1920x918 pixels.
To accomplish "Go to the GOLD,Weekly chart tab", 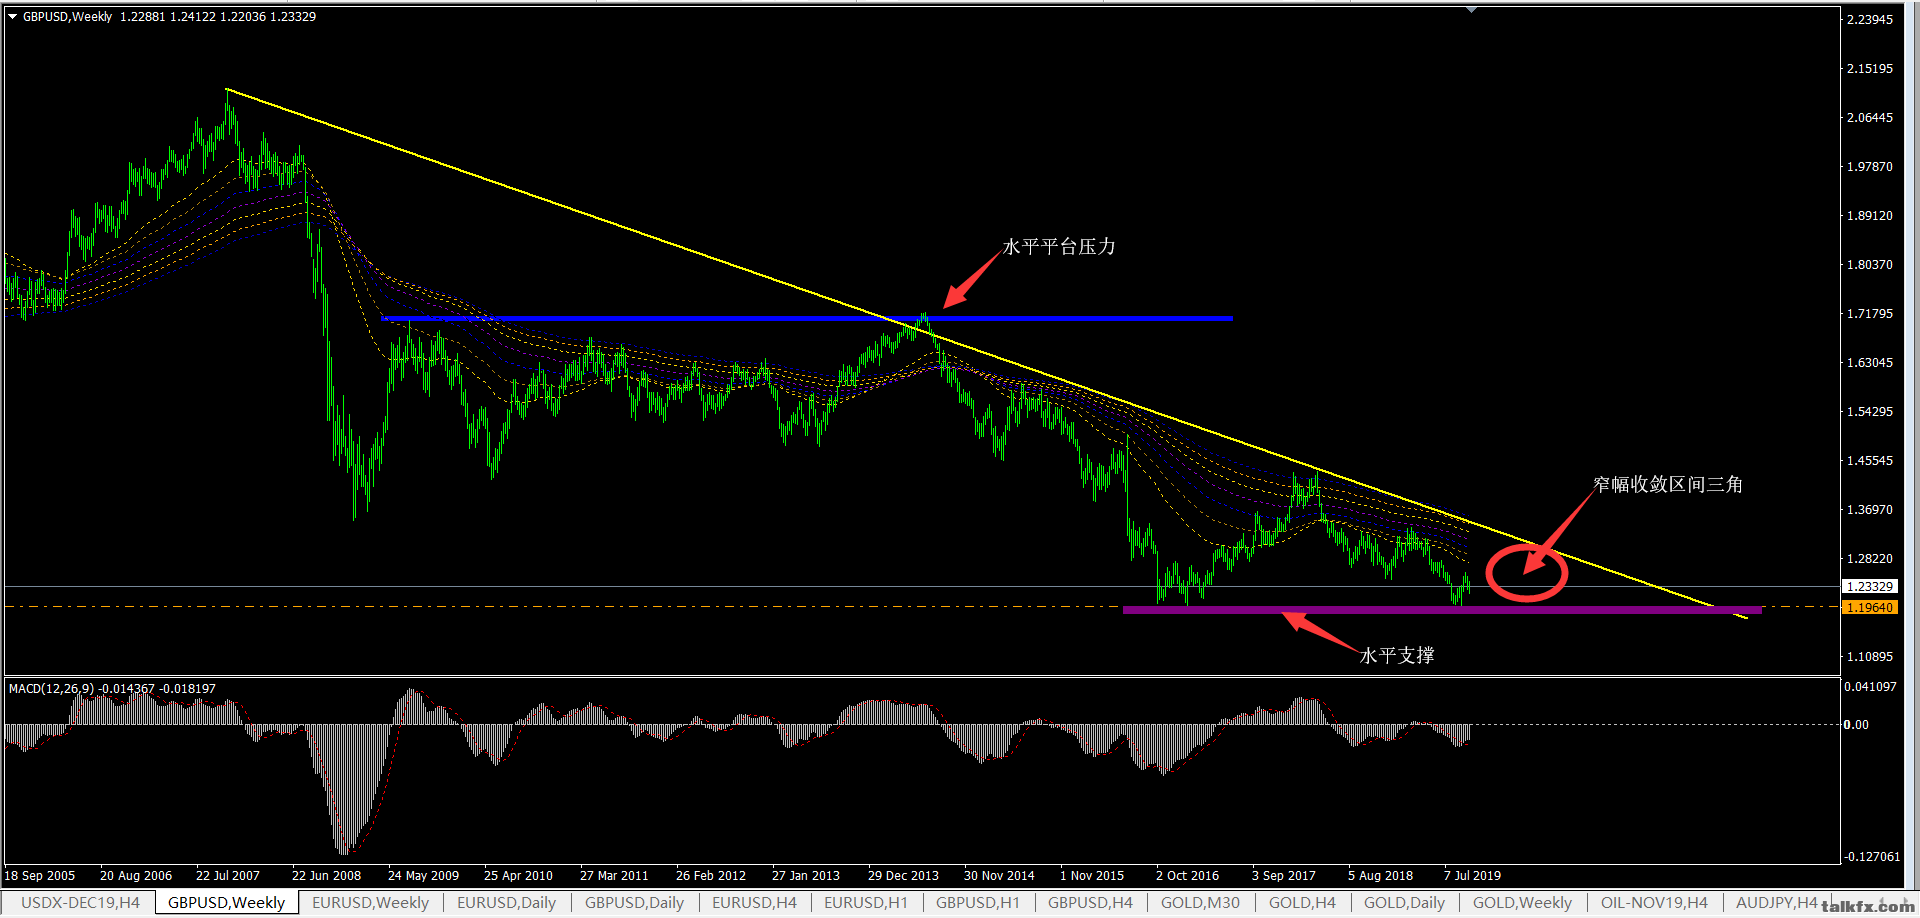I will coord(1522,902).
